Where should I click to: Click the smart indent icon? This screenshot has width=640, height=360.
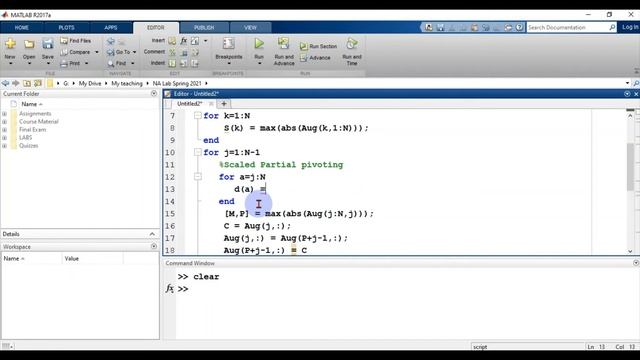[x=172, y=63]
